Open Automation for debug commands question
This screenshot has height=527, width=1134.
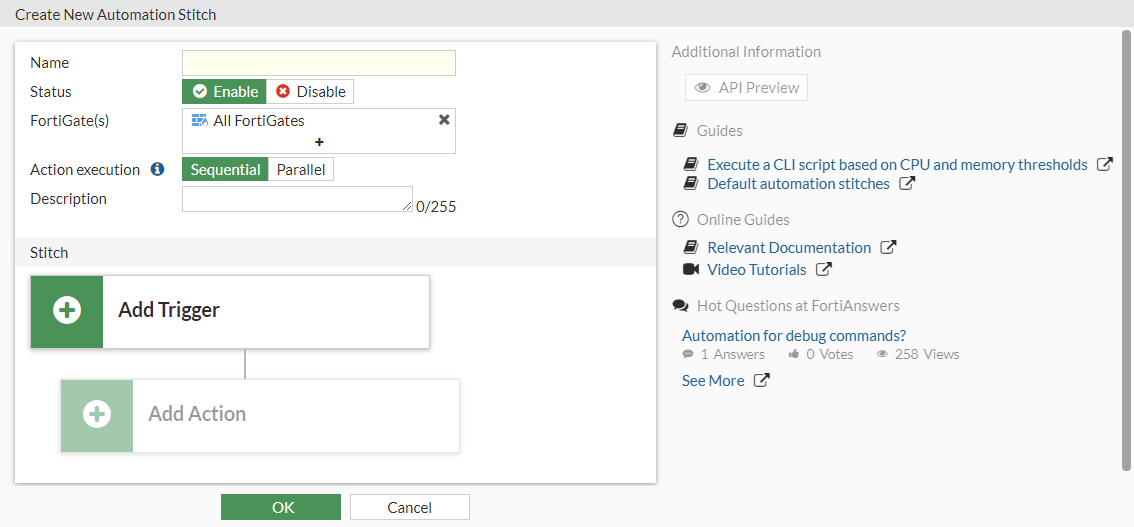click(x=793, y=336)
